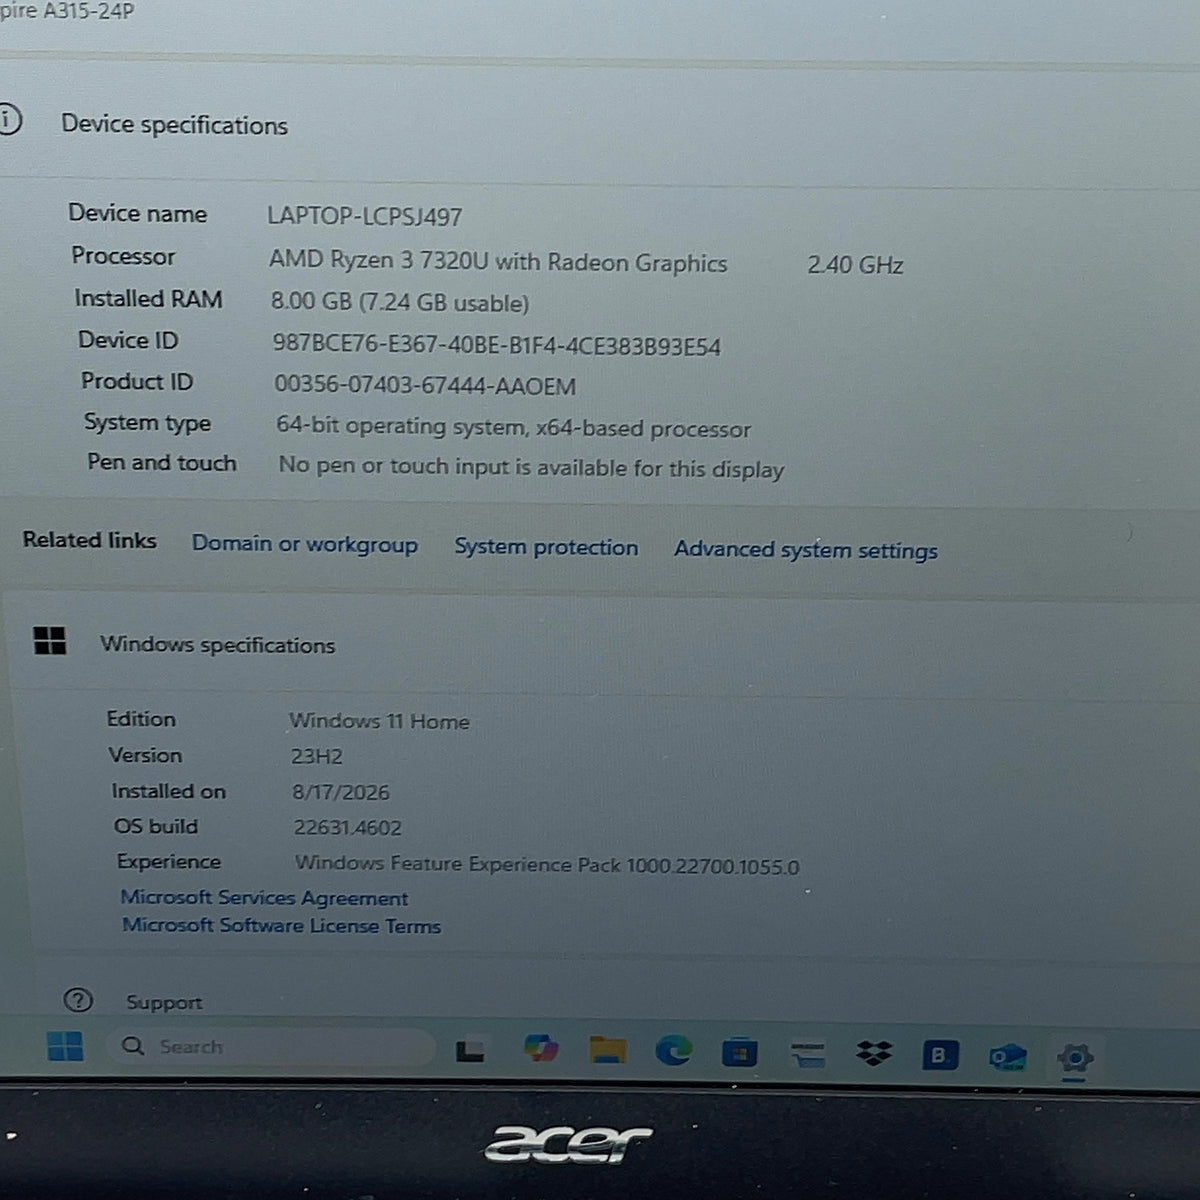Expand the Windows specifications section header
1200x1200 pixels.
pos(217,645)
